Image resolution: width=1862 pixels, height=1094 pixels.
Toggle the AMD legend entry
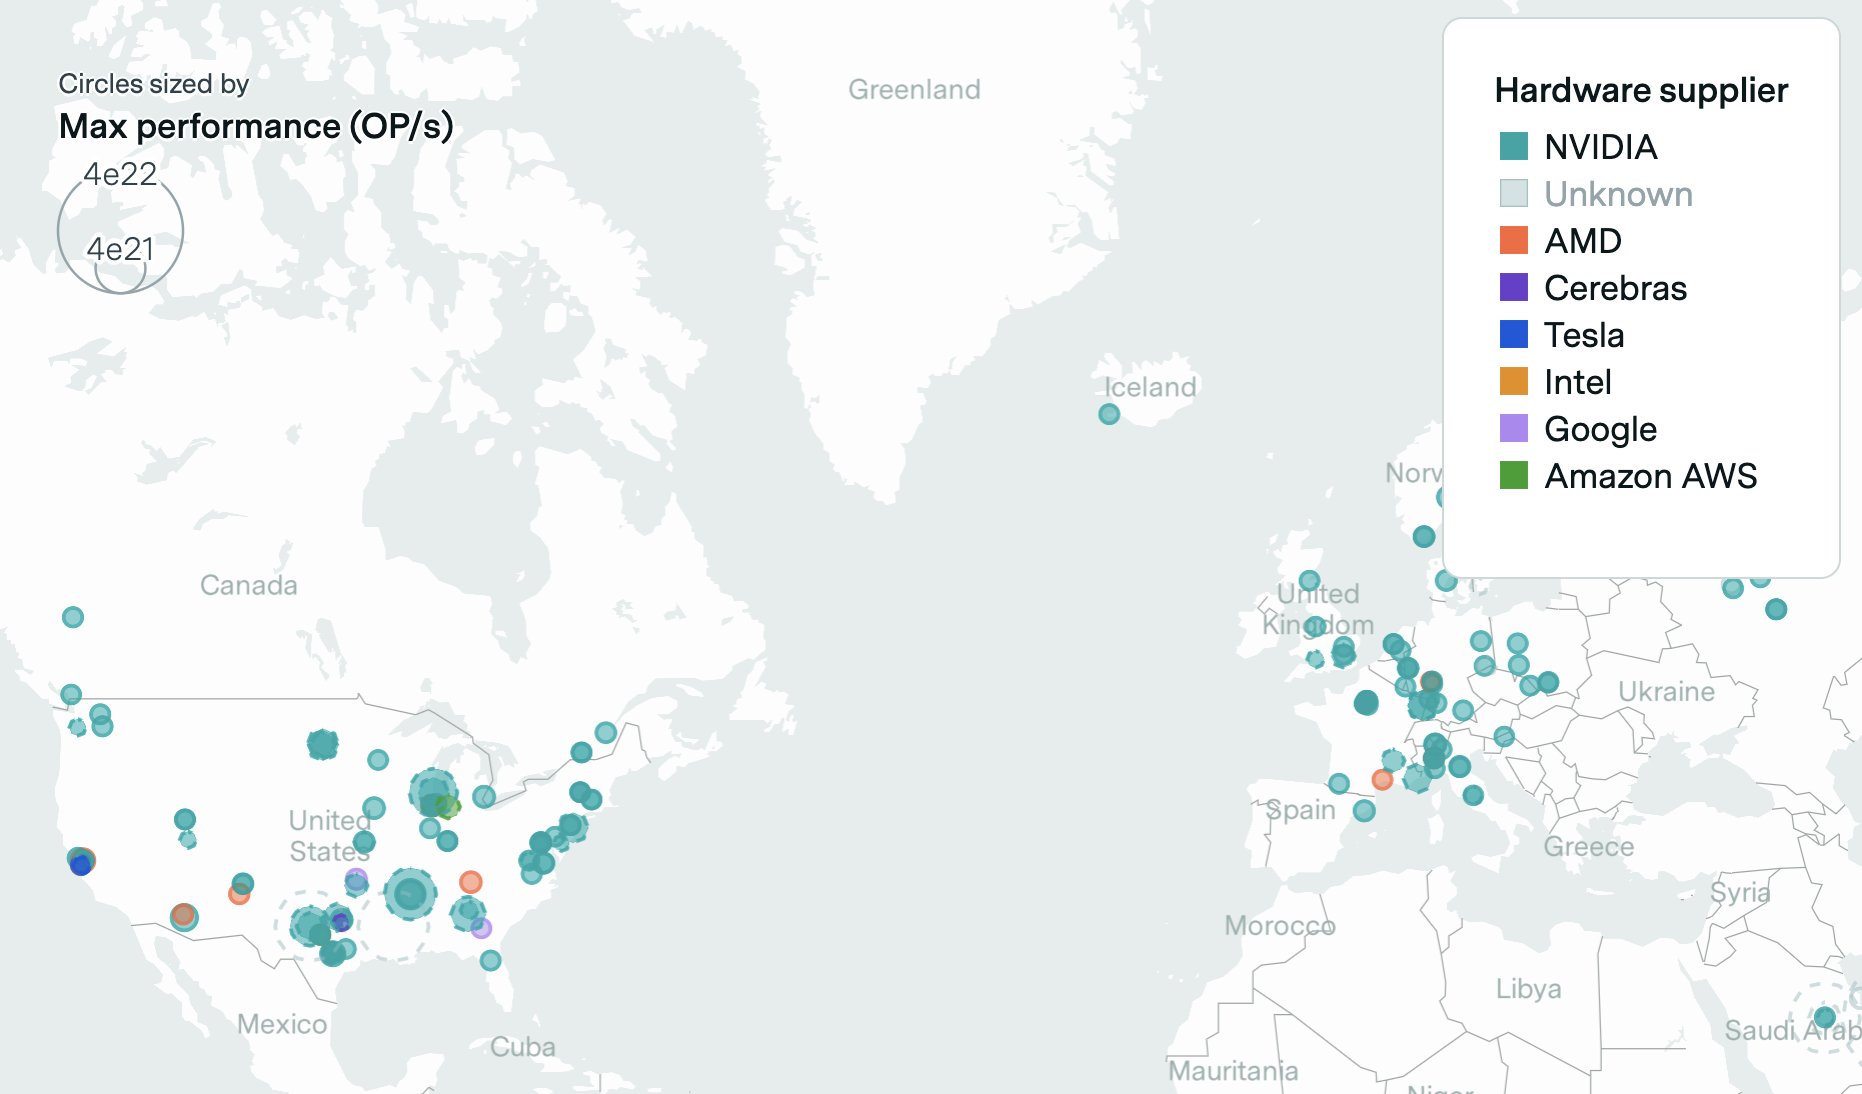click(1582, 241)
